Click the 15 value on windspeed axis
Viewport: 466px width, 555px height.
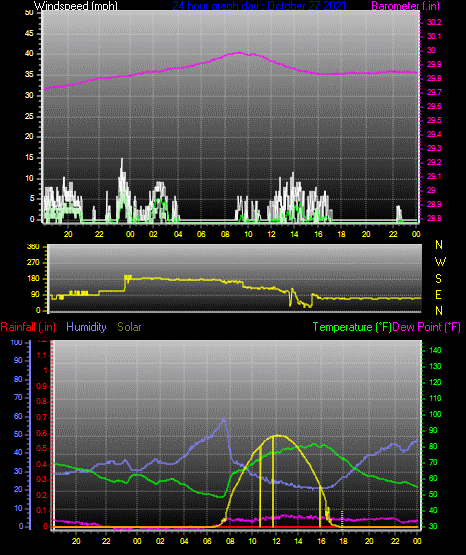tap(29, 158)
